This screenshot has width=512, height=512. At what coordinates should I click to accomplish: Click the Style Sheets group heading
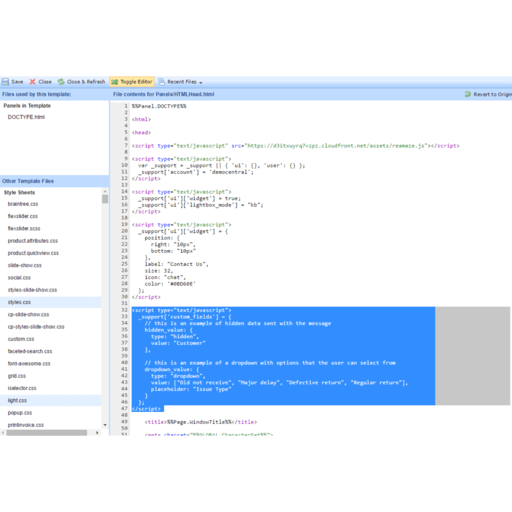tap(19, 193)
